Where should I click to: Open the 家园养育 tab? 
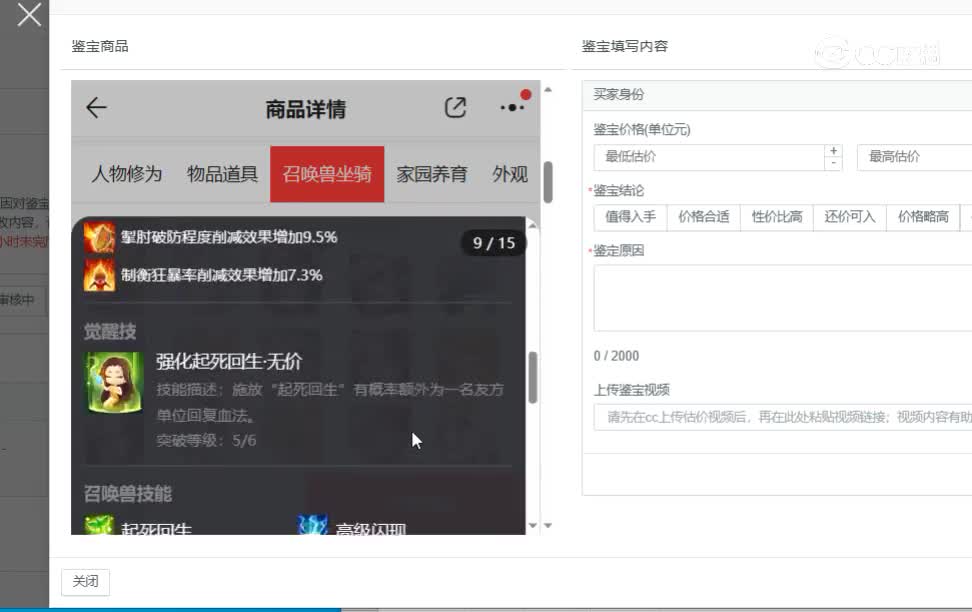tap(432, 174)
